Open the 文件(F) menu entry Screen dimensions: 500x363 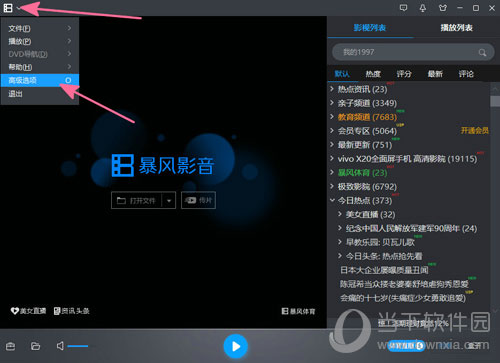(40, 29)
